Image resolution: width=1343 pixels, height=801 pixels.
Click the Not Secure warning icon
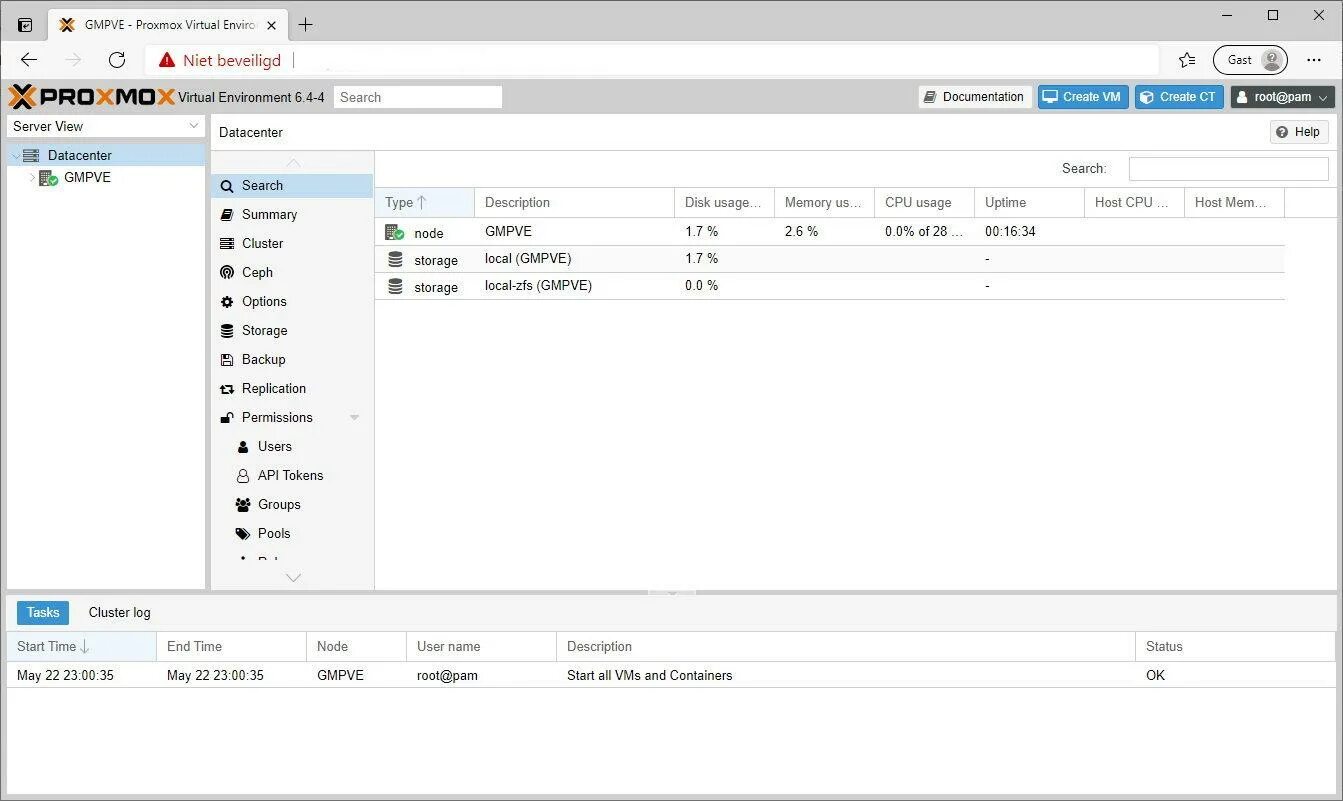[x=166, y=60]
